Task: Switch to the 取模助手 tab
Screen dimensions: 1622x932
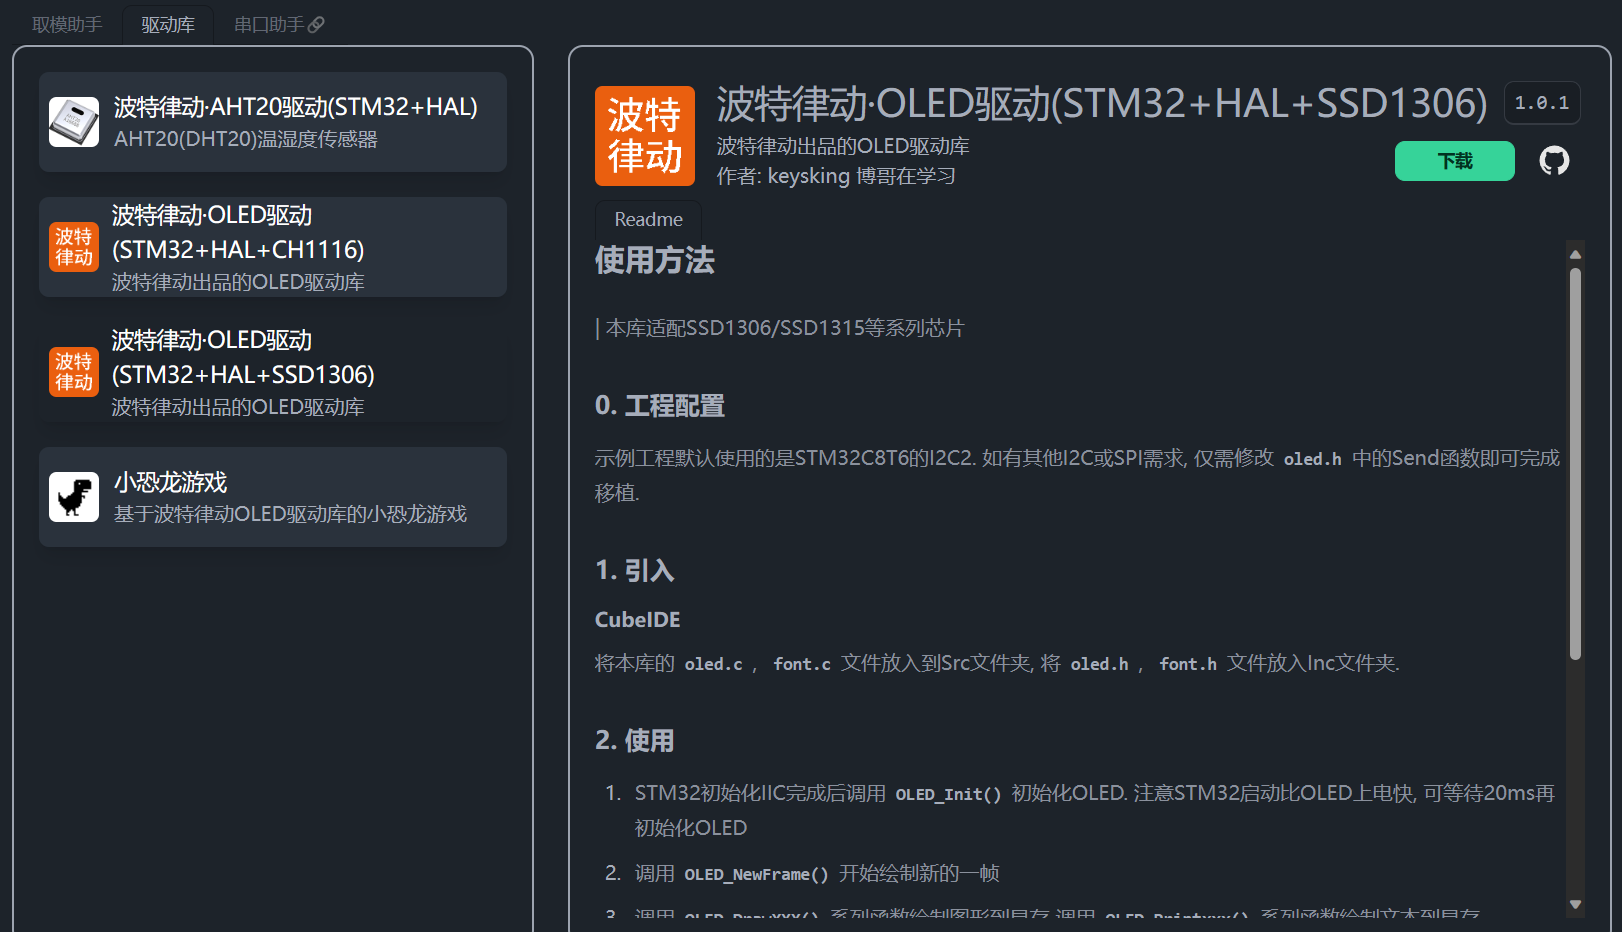Action: click(x=67, y=25)
